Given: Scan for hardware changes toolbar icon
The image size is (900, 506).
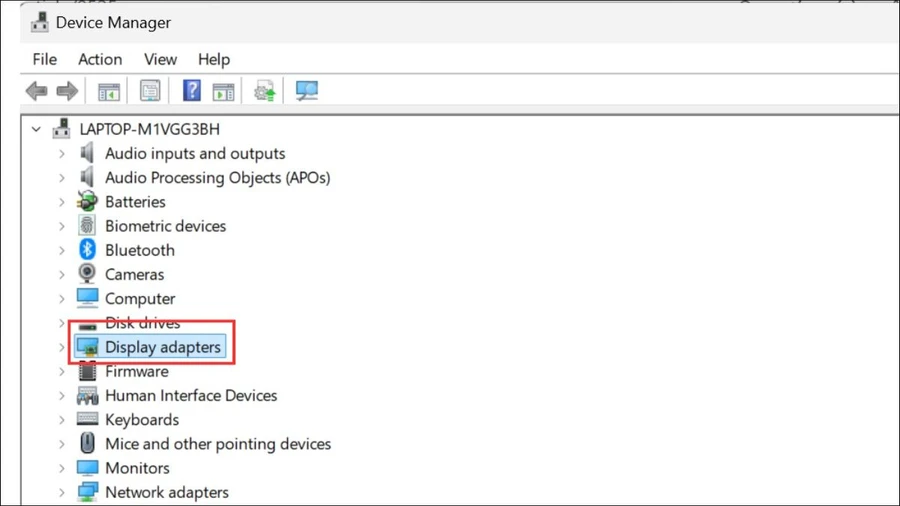Looking at the screenshot, I should 307,91.
